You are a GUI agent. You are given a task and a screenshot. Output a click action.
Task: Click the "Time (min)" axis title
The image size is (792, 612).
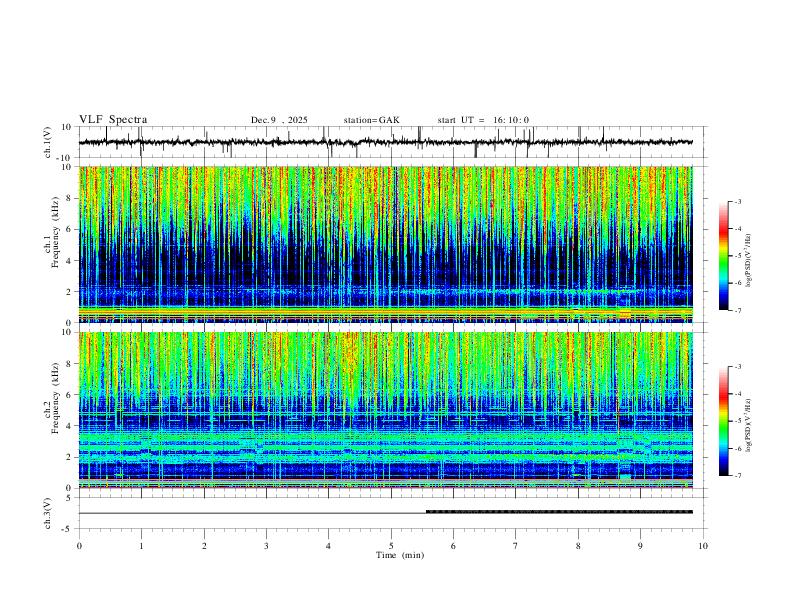pyautogui.click(x=400, y=555)
